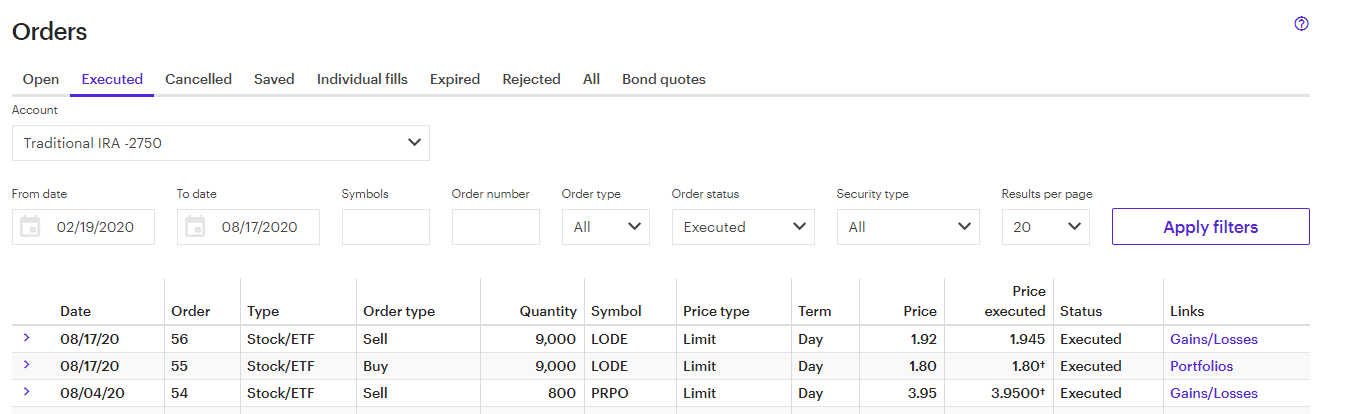Open Portfolios link for order 55

point(1202,366)
